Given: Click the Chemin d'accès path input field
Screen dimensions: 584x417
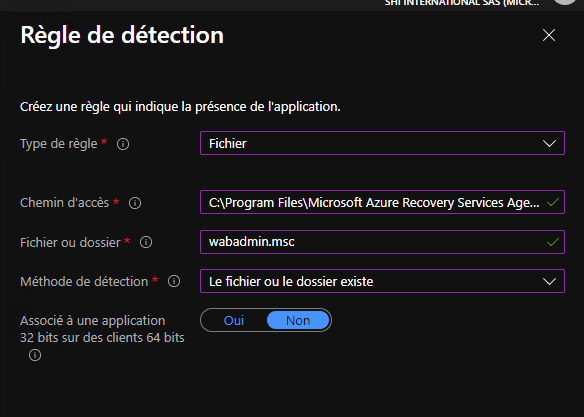Looking at the screenshot, I should [382, 202].
